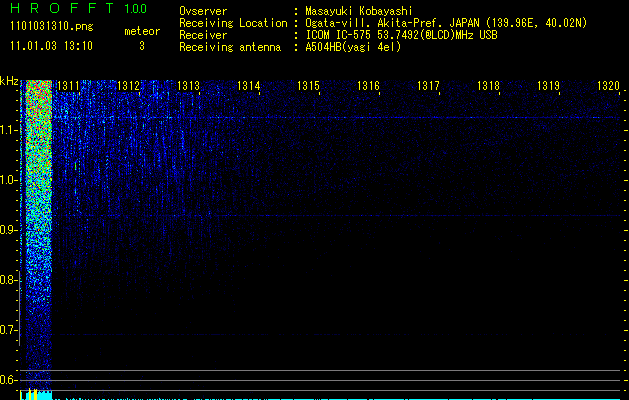The height and width of the screenshot is (400, 629).
Task: Click the cyan signal level bar at bottom left
Action: [39, 395]
